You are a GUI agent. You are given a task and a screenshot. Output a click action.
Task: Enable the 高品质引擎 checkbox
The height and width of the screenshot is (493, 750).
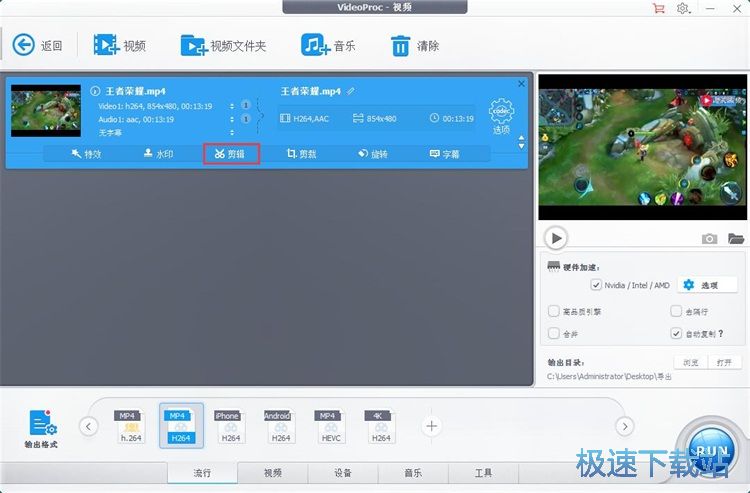[x=553, y=311]
